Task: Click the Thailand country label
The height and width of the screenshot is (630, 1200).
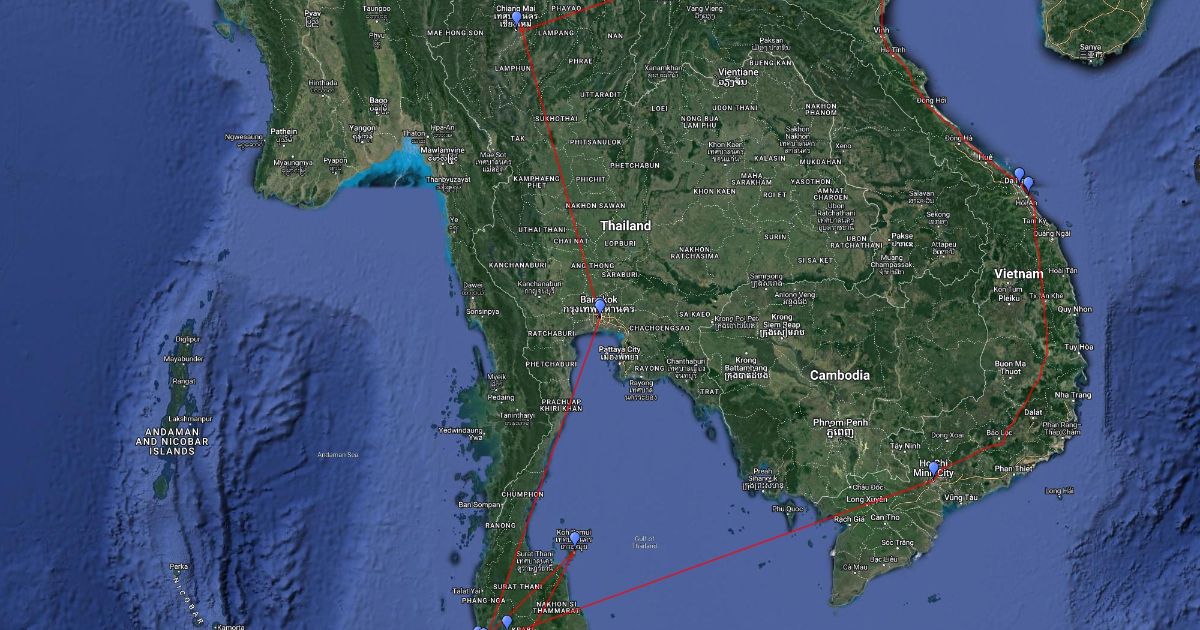Action: coord(625,226)
